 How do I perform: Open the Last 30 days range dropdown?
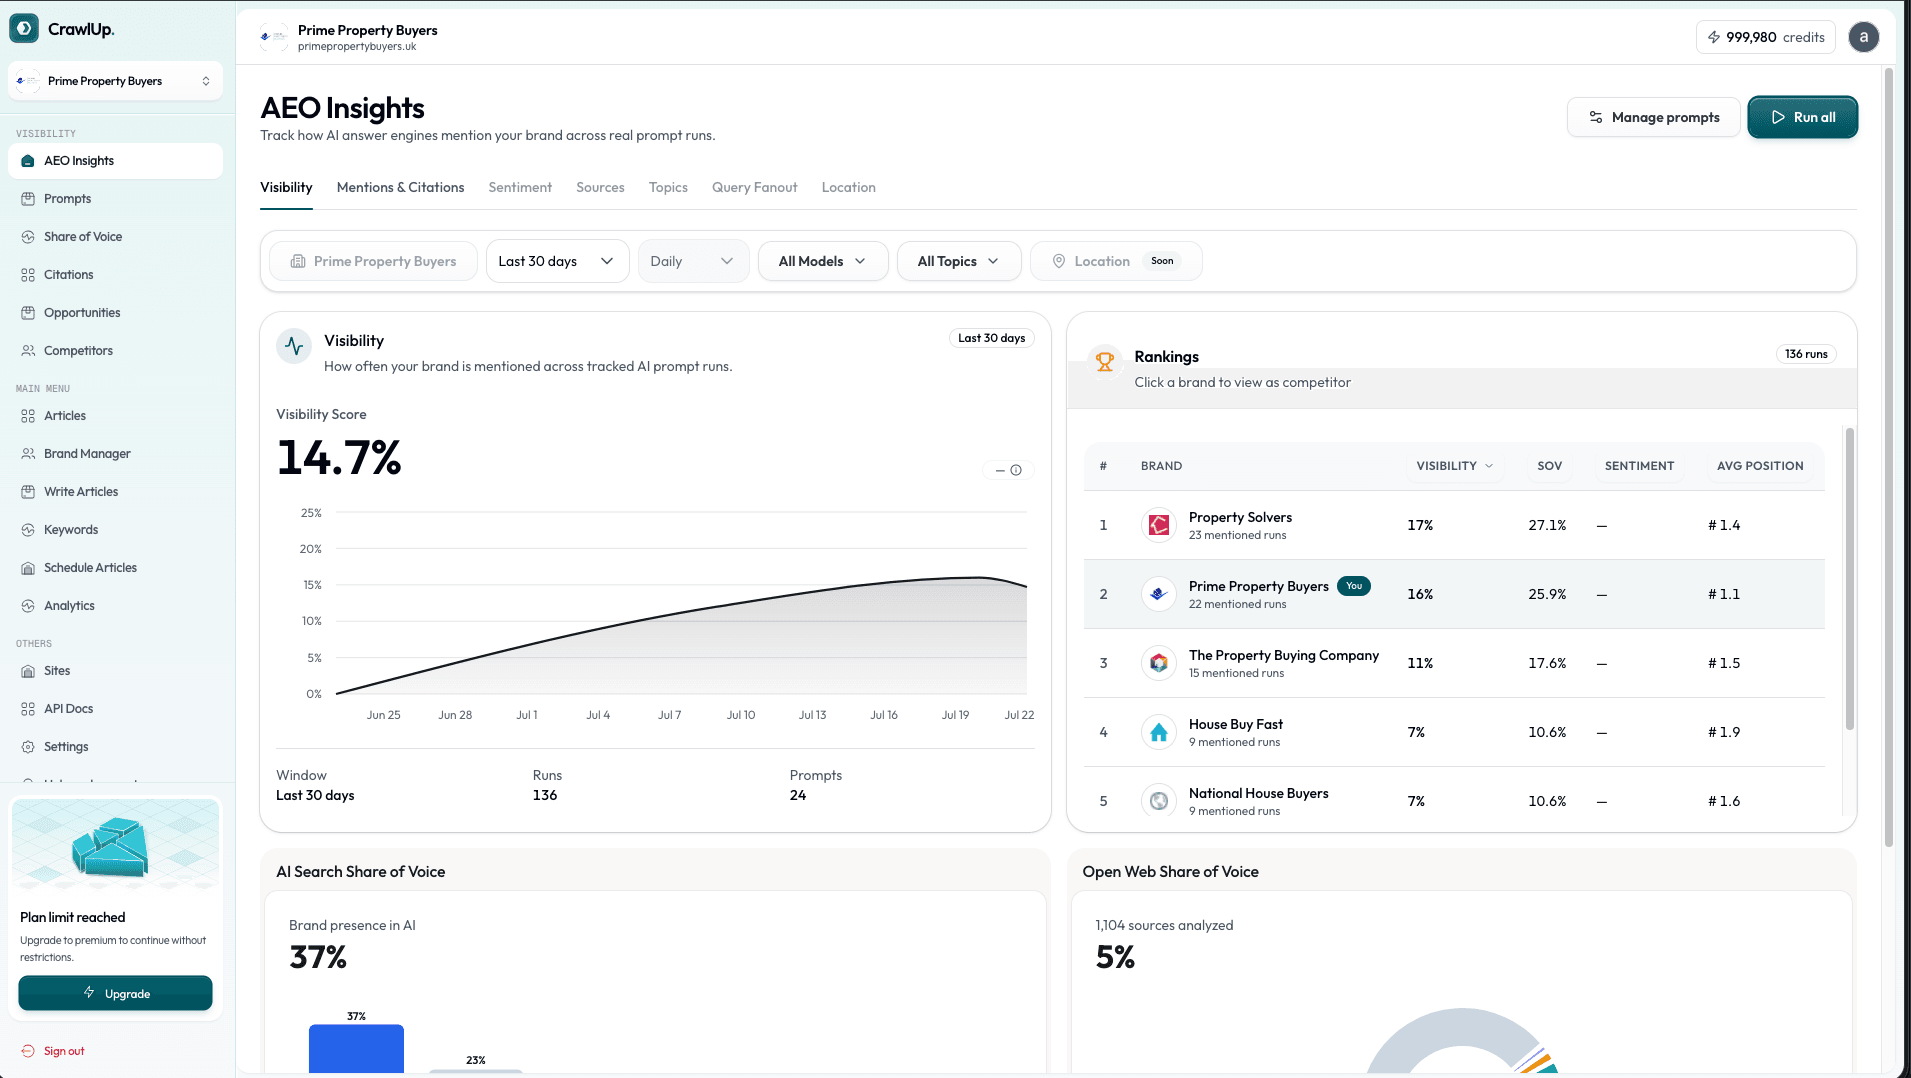557,261
